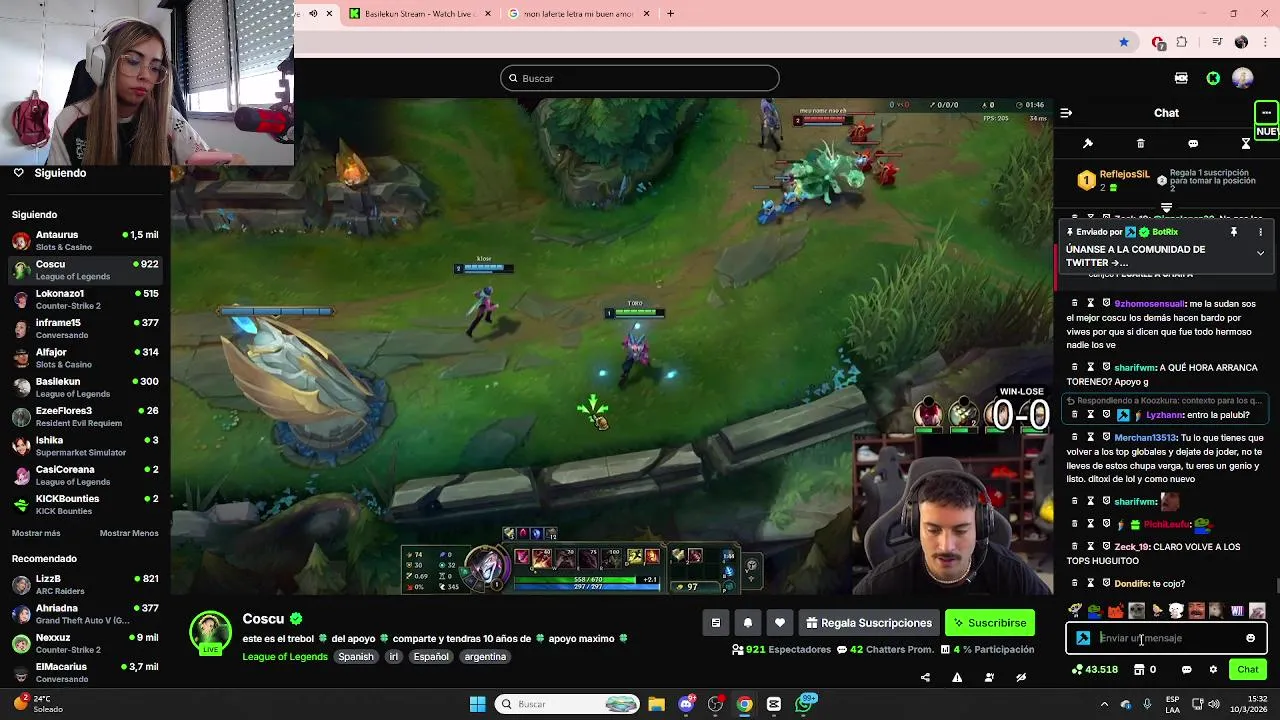
Task: Open user profile avatar menu
Action: tap(1243, 78)
